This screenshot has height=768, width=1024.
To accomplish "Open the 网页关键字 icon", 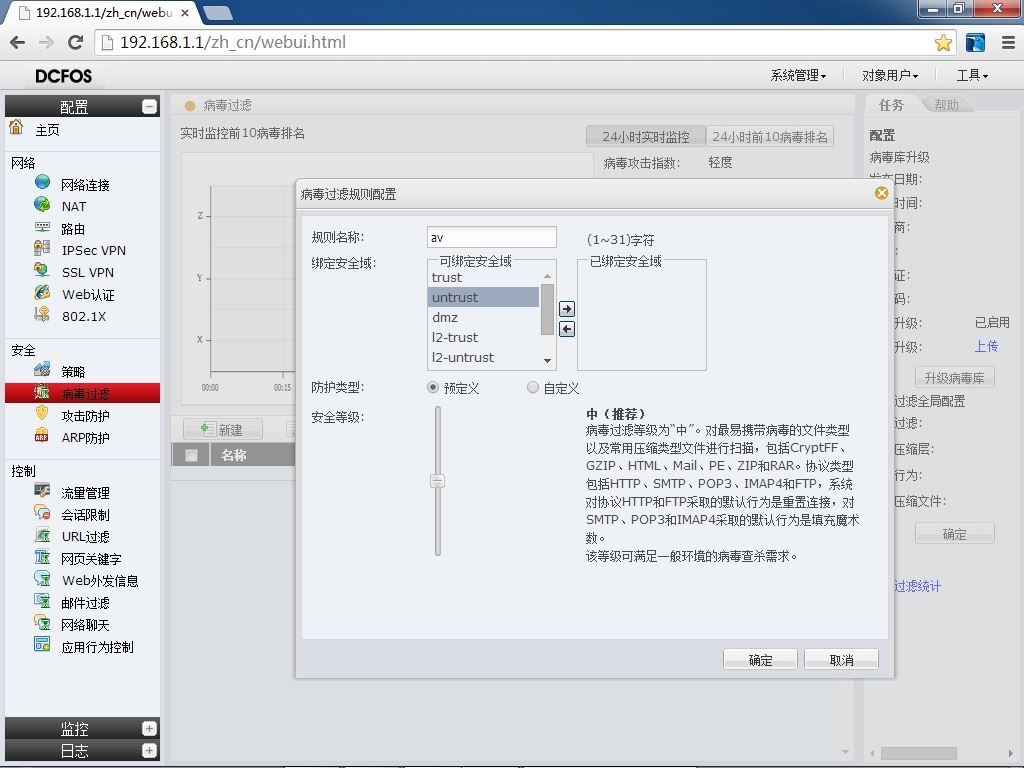I will tap(42, 558).
